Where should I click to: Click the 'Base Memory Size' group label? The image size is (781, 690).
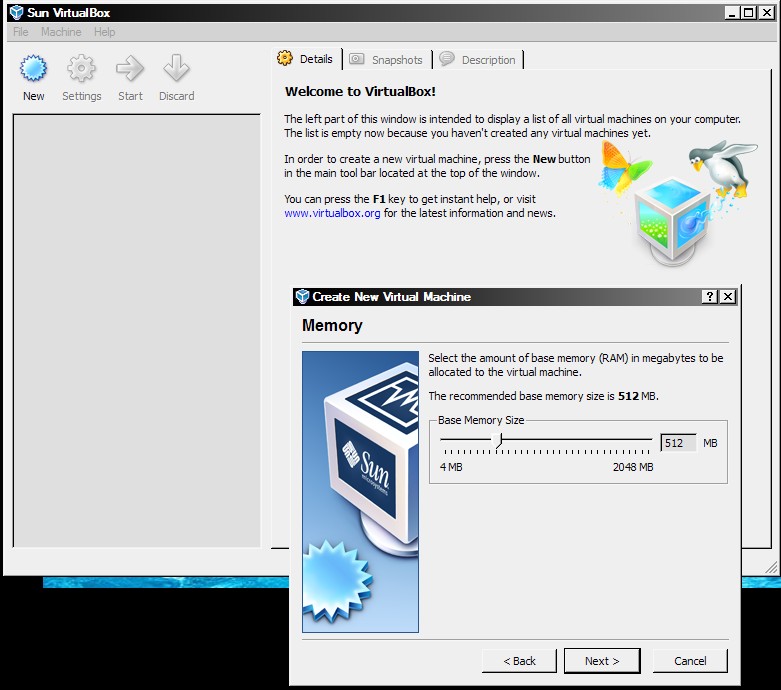point(481,420)
